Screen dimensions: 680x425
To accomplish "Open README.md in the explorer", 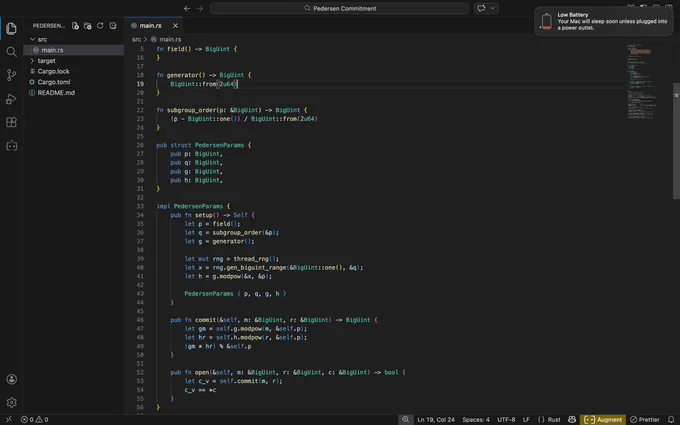I will (56, 93).
